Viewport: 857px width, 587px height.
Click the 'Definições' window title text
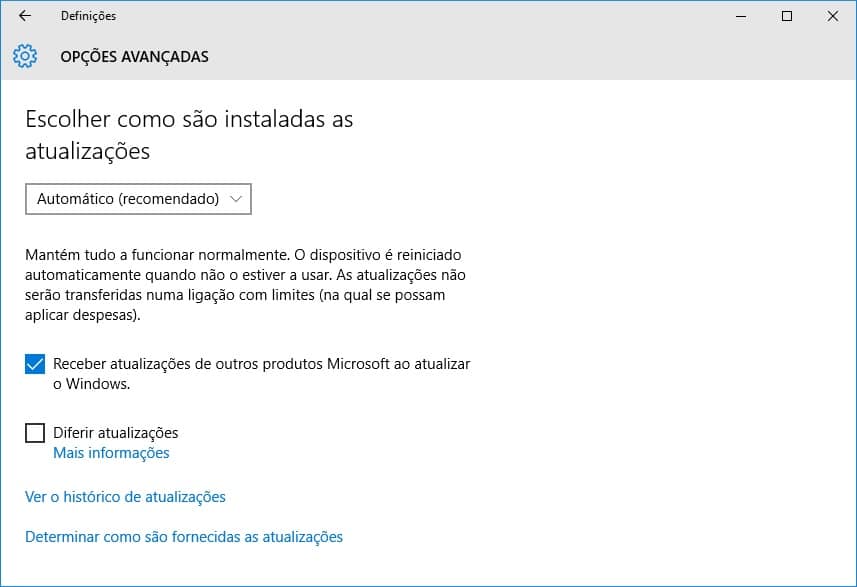point(89,16)
